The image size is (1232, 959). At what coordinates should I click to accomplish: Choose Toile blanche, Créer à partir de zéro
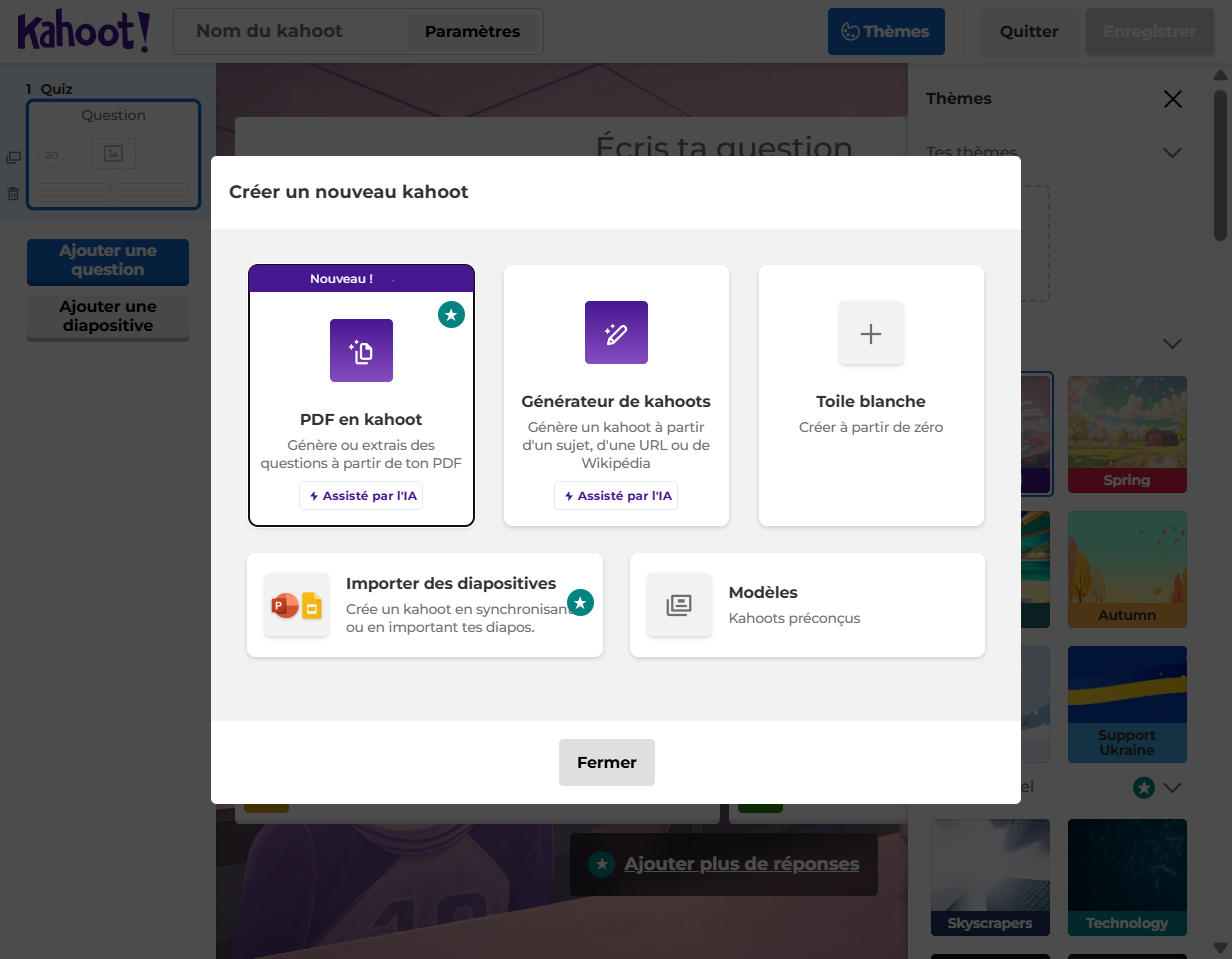click(x=871, y=395)
